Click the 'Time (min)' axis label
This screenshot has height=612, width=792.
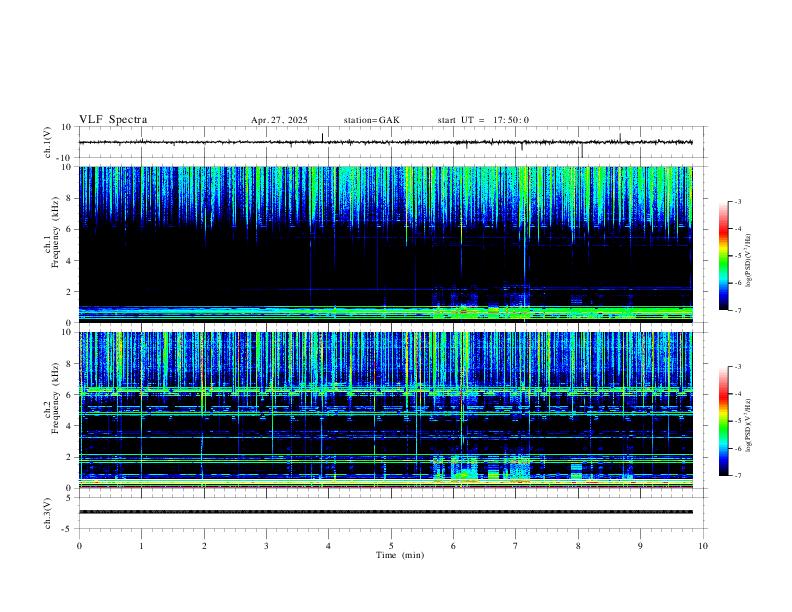(x=400, y=555)
